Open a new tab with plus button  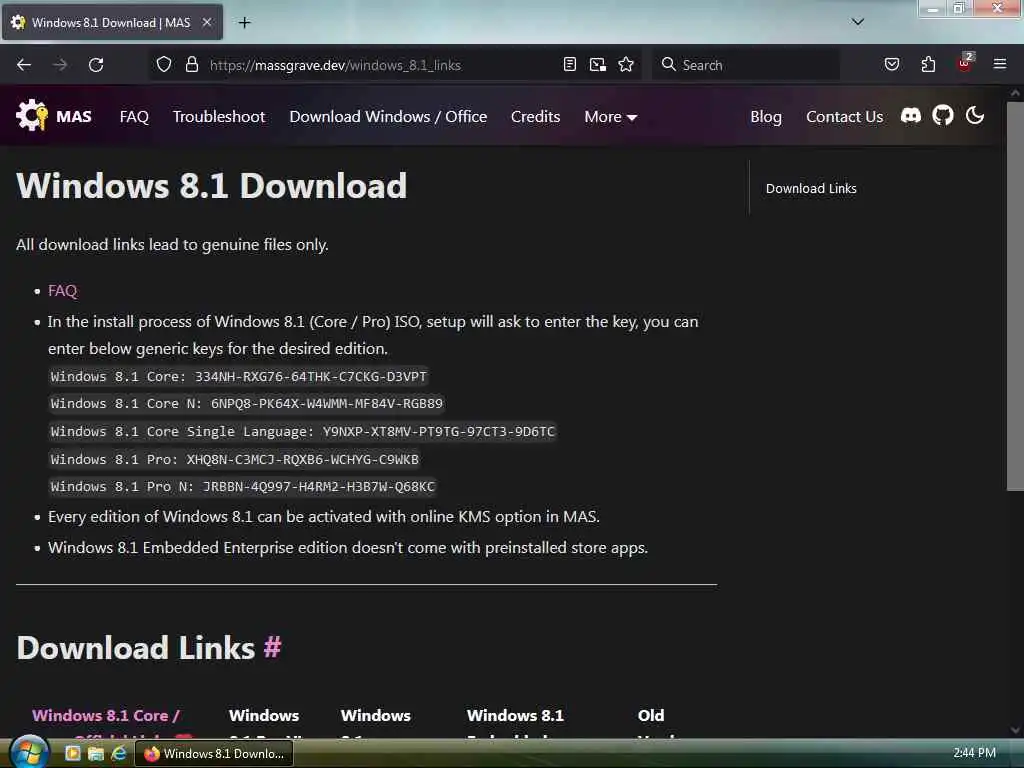pos(244,23)
